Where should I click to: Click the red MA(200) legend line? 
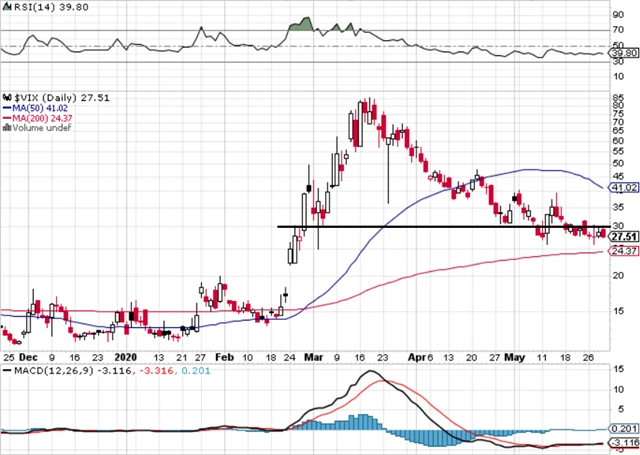[x=6, y=118]
